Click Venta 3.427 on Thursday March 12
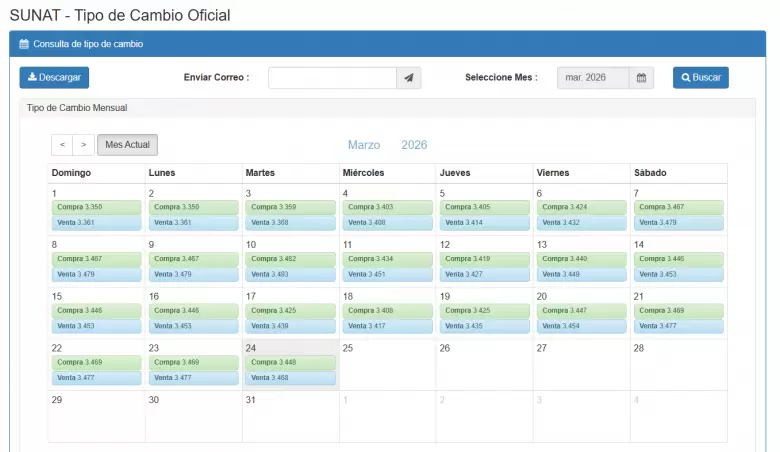 [x=484, y=274]
